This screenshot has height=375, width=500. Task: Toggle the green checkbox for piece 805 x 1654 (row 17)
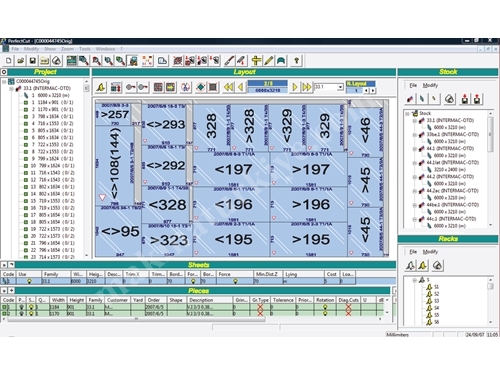[26, 215]
